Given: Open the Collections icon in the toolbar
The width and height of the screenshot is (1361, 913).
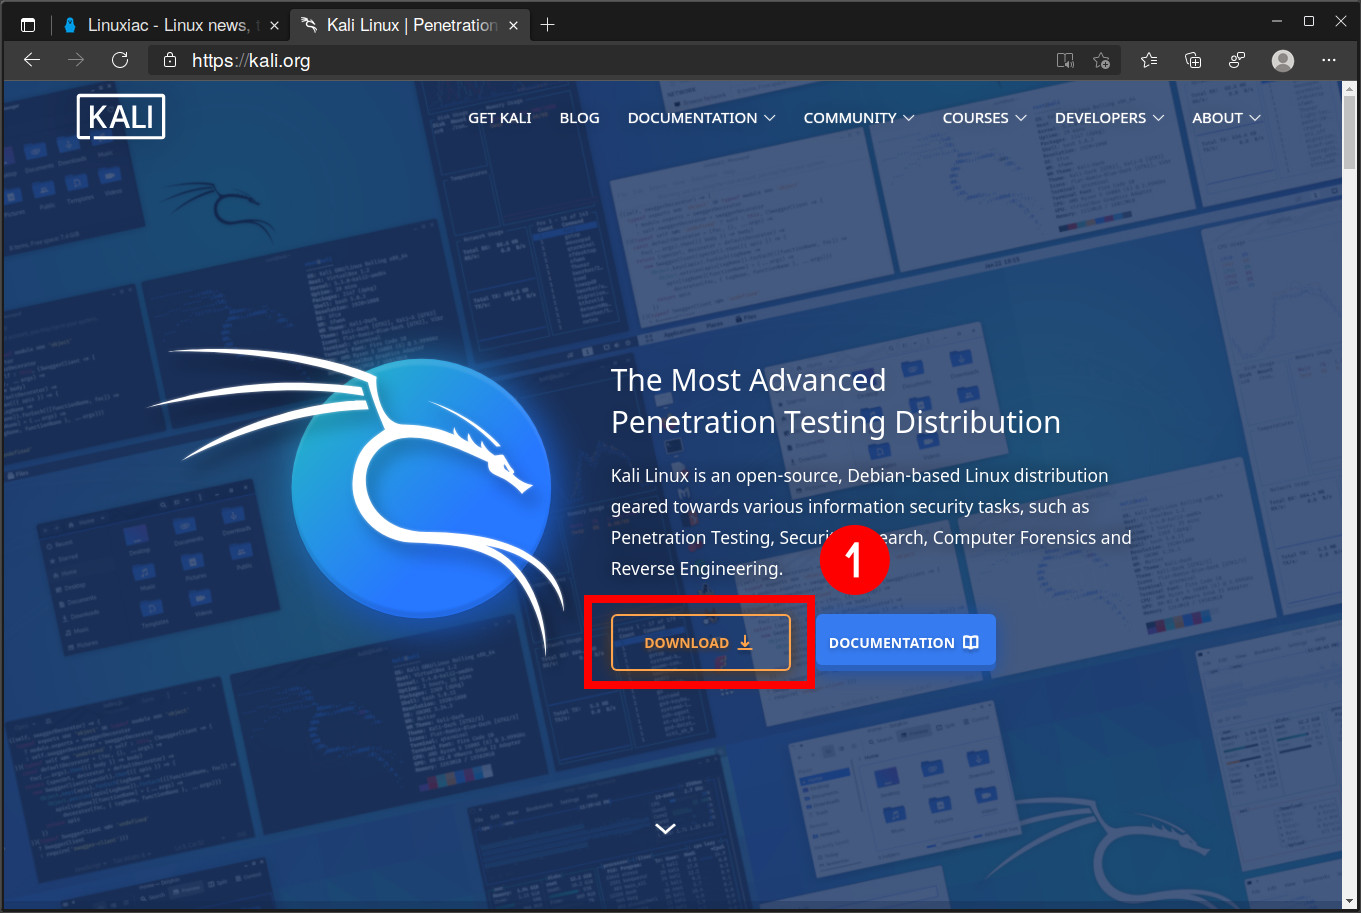Looking at the screenshot, I should coord(1193,61).
